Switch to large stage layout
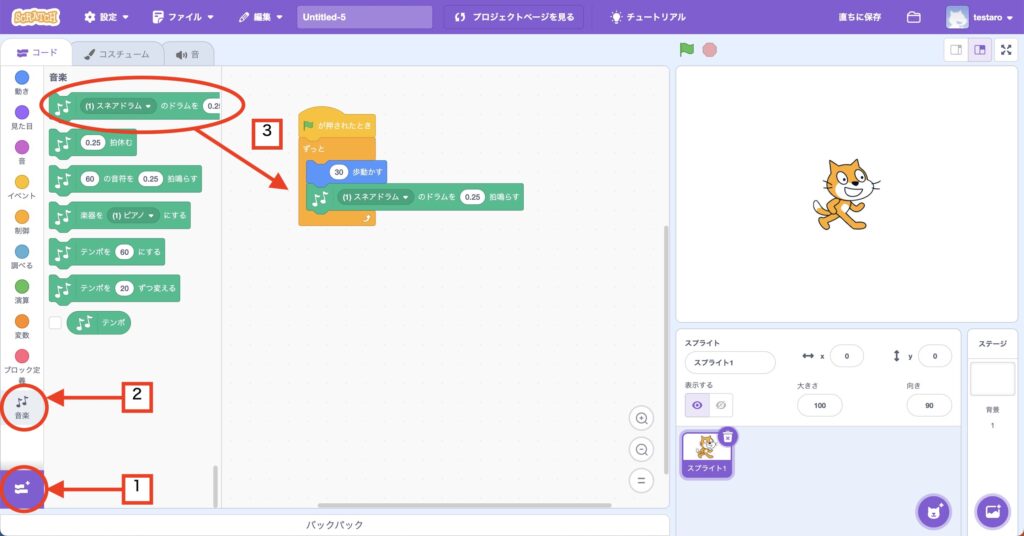The height and width of the screenshot is (536, 1024). tap(980, 50)
